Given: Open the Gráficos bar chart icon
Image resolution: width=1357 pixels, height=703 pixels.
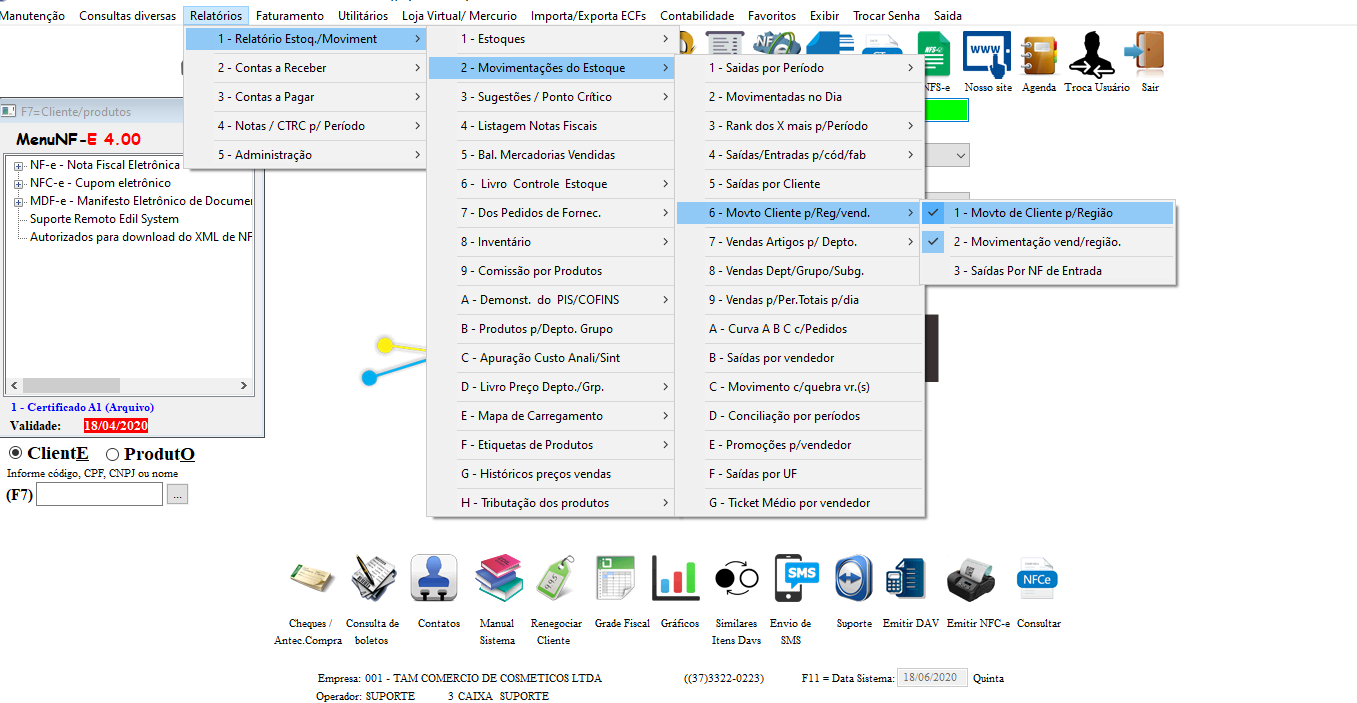Looking at the screenshot, I should [677, 578].
